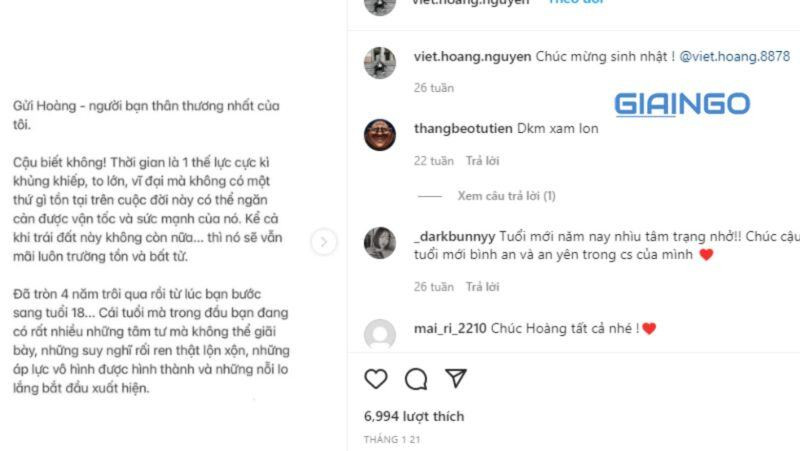View the 6,994 lượt thích list
The height and width of the screenshot is (451, 800).
(x=414, y=416)
